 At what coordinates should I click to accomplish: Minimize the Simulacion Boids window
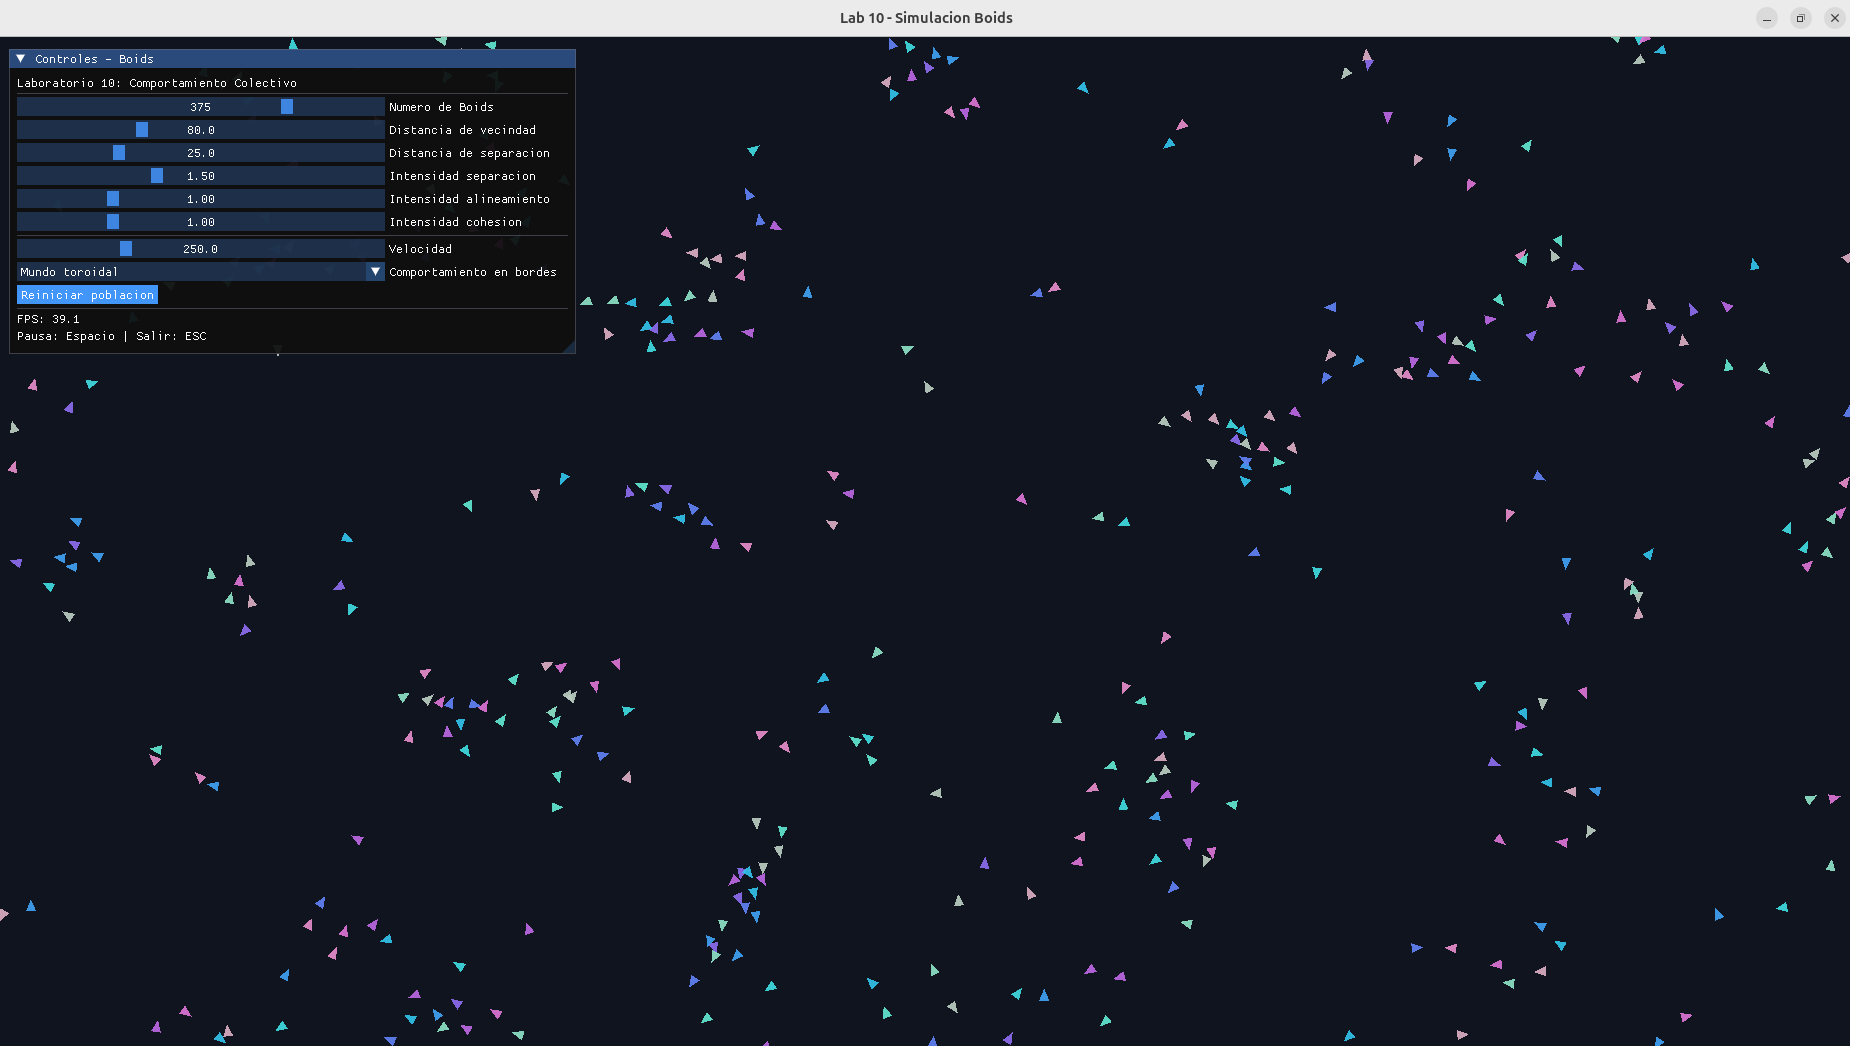pos(1767,18)
